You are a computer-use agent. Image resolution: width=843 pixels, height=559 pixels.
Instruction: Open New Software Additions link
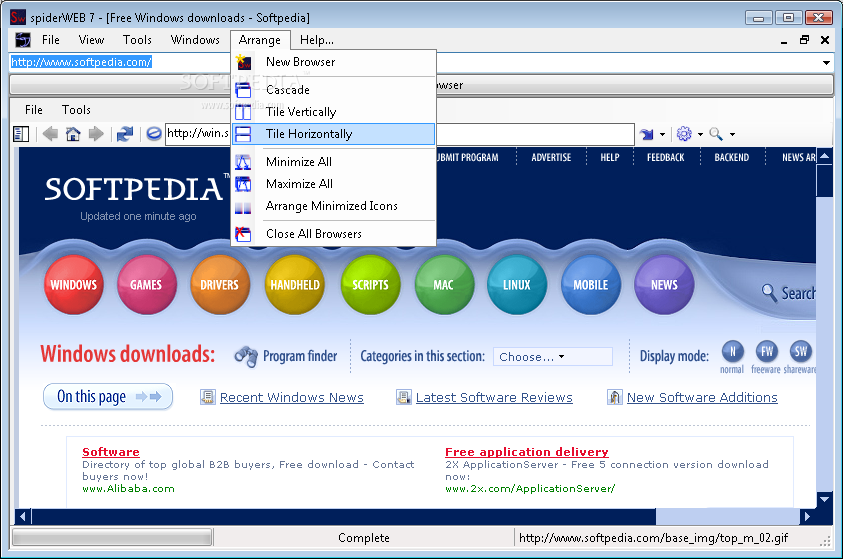pos(702,397)
